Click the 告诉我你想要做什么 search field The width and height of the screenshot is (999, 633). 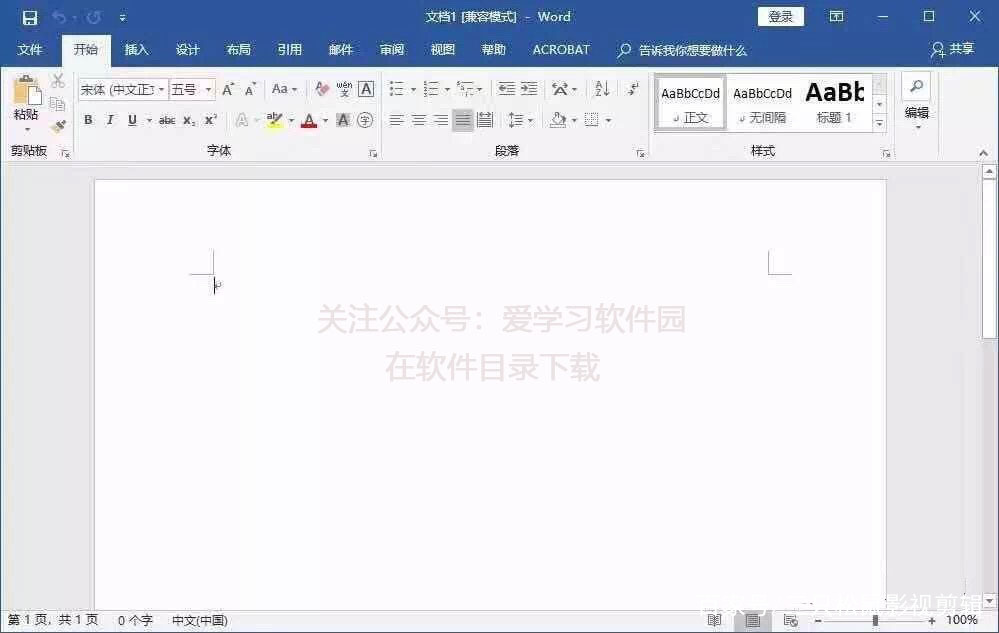pos(682,50)
